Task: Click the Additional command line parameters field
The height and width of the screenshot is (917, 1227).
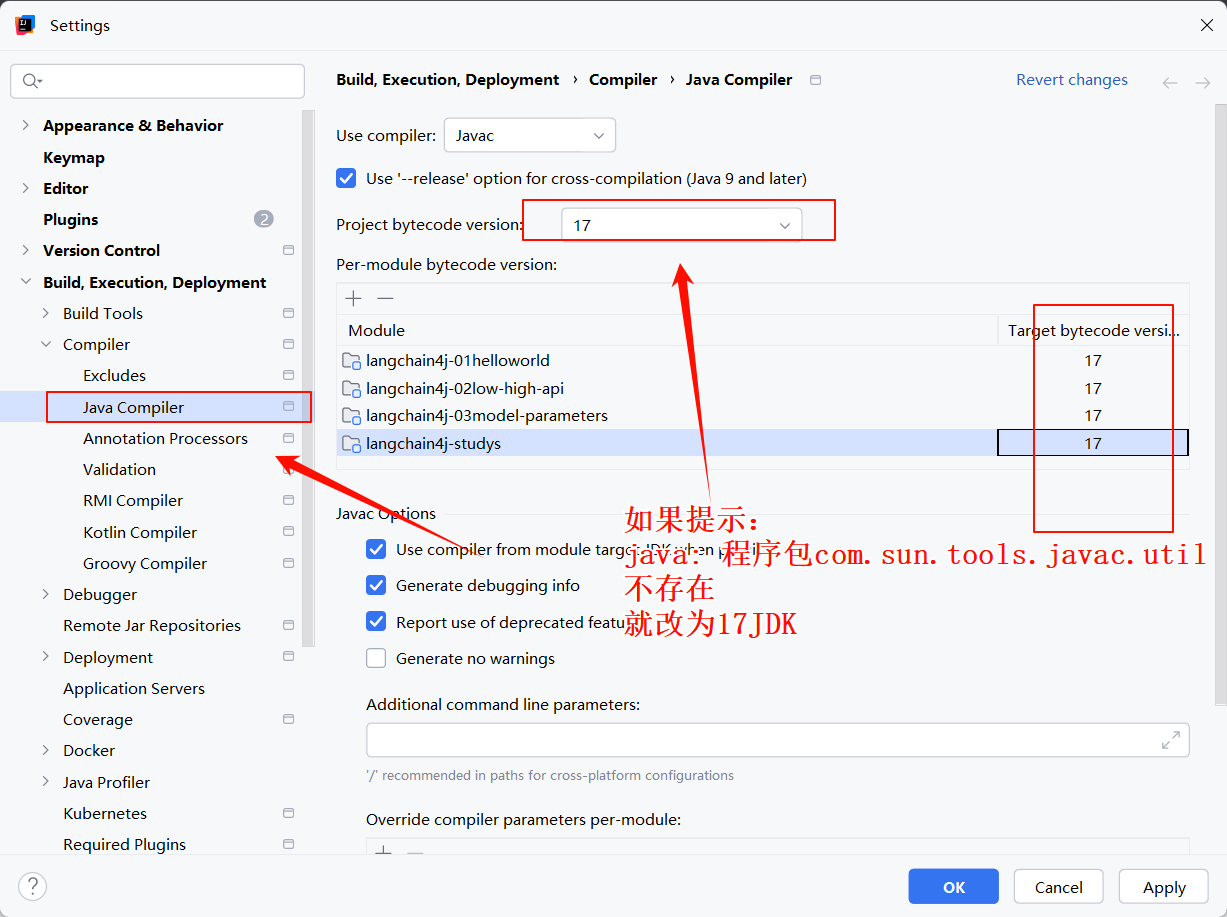Action: pyautogui.click(x=760, y=740)
